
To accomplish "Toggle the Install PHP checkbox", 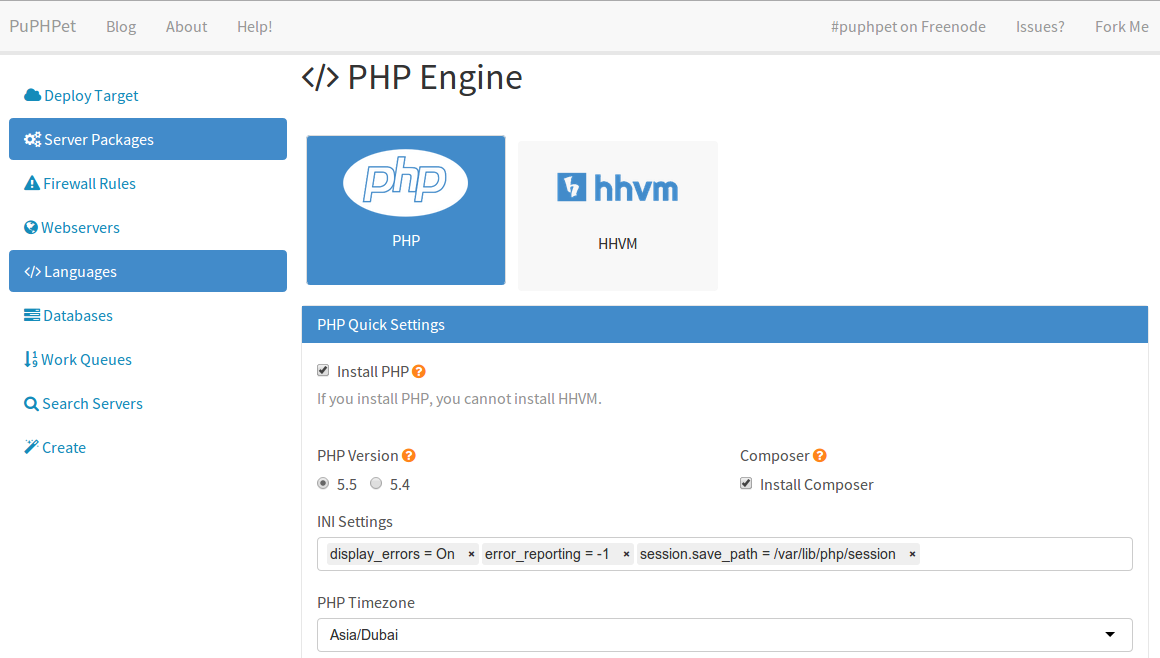I will (x=323, y=370).
